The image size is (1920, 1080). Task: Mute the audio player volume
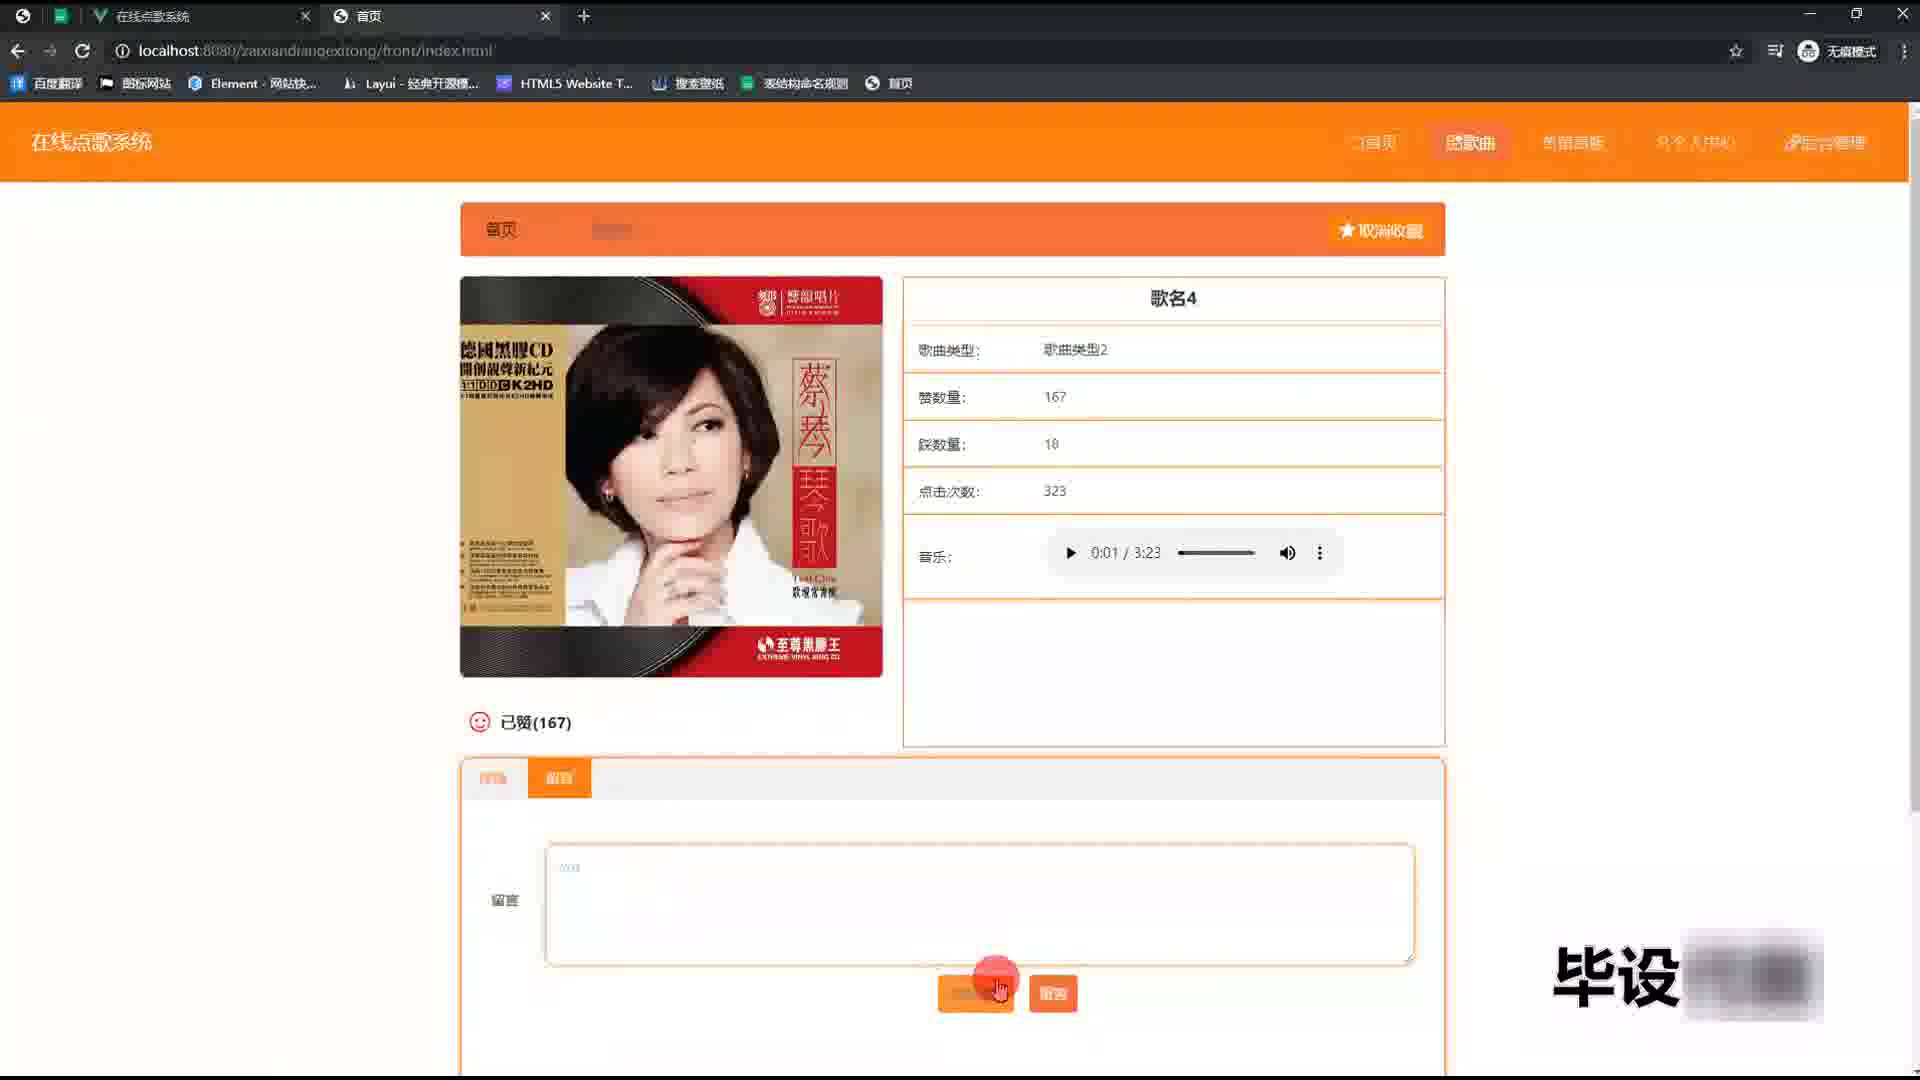click(1287, 553)
